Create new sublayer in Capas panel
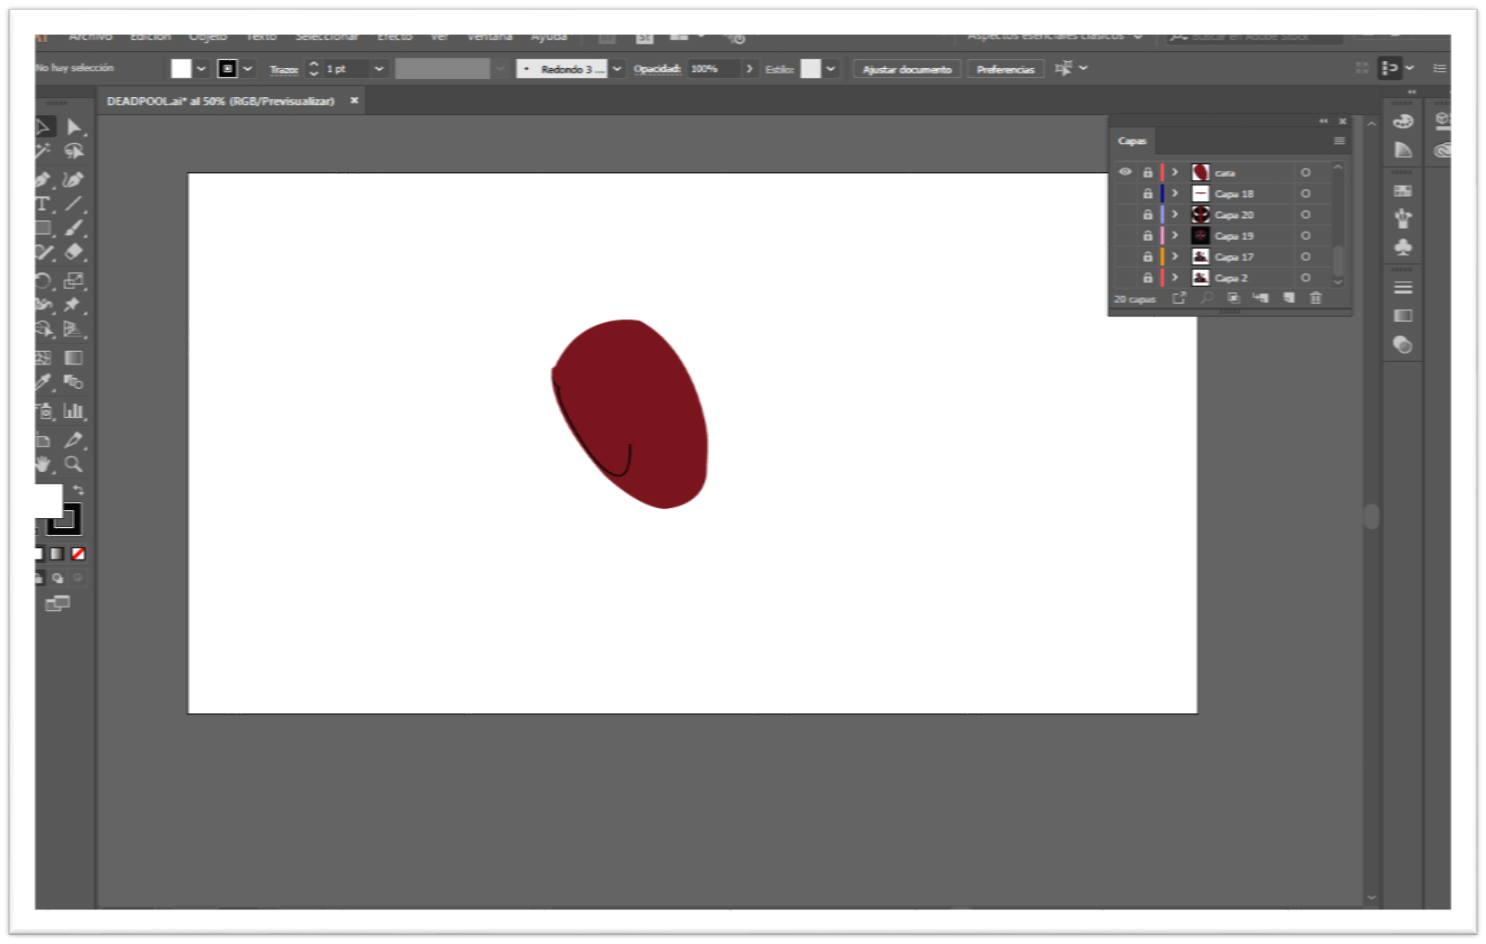1486x944 pixels. (1261, 298)
